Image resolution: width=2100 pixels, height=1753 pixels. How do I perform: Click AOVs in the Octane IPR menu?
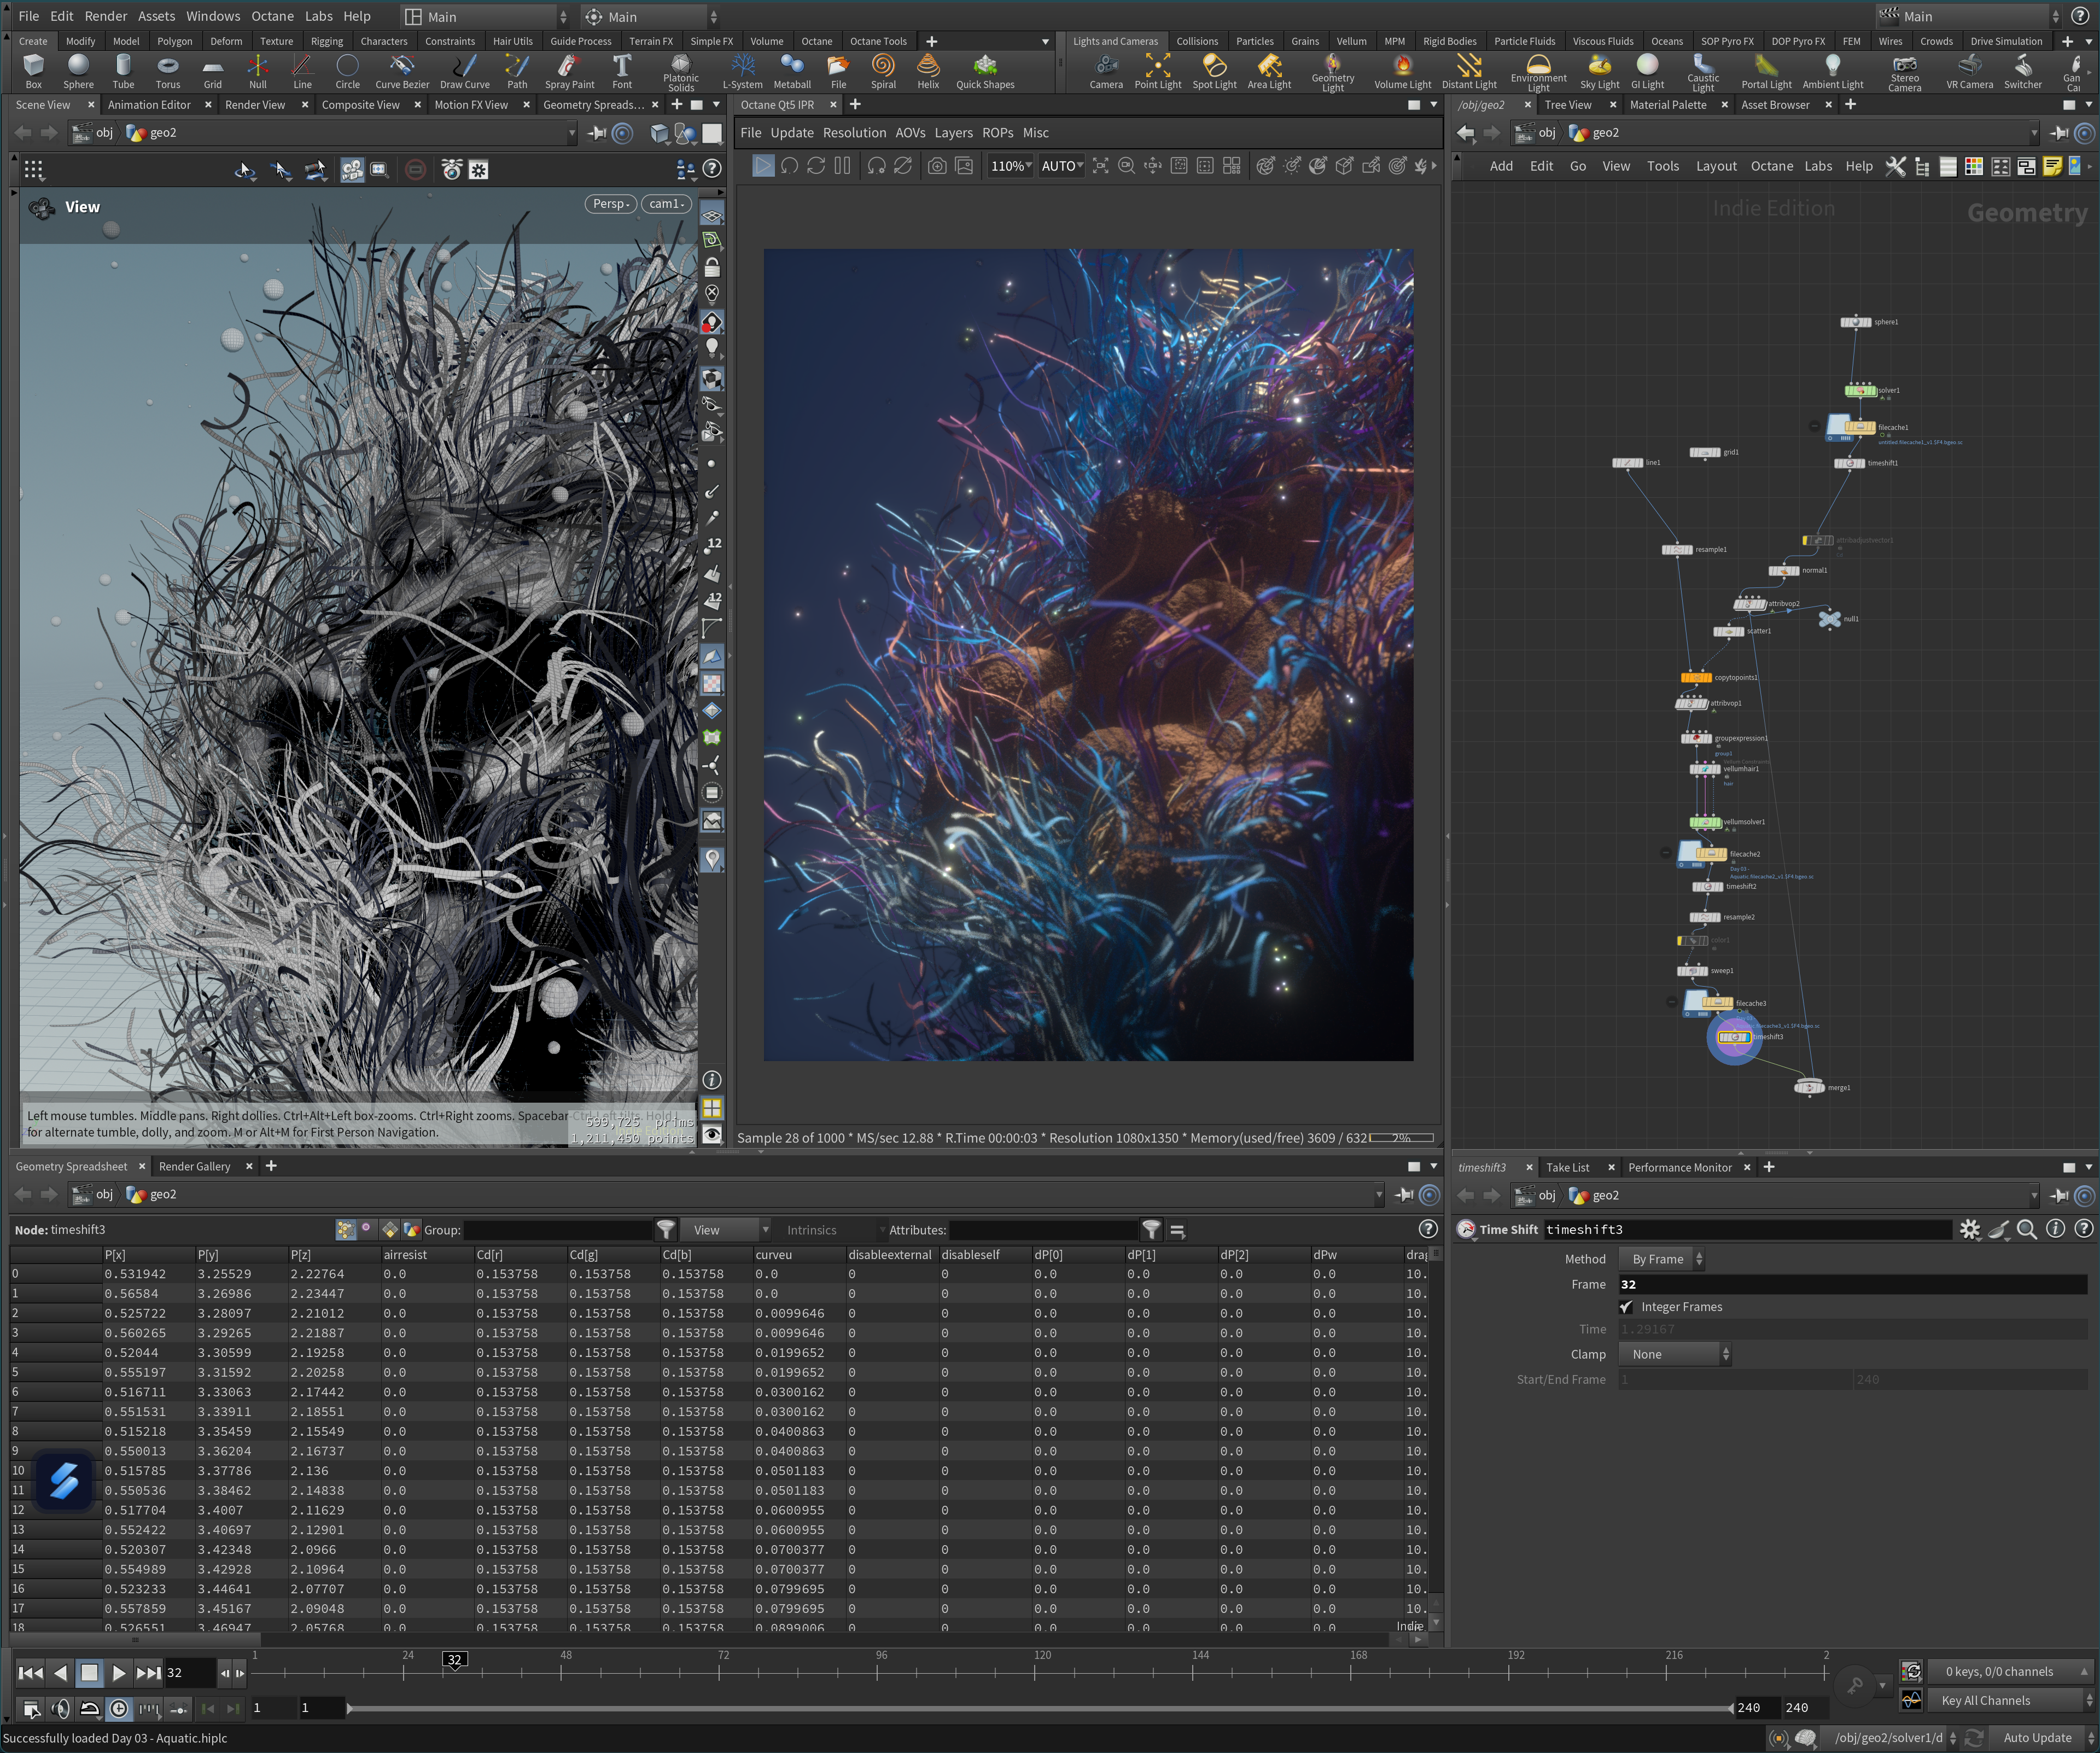pyautogui.click(x=910, y=133)
